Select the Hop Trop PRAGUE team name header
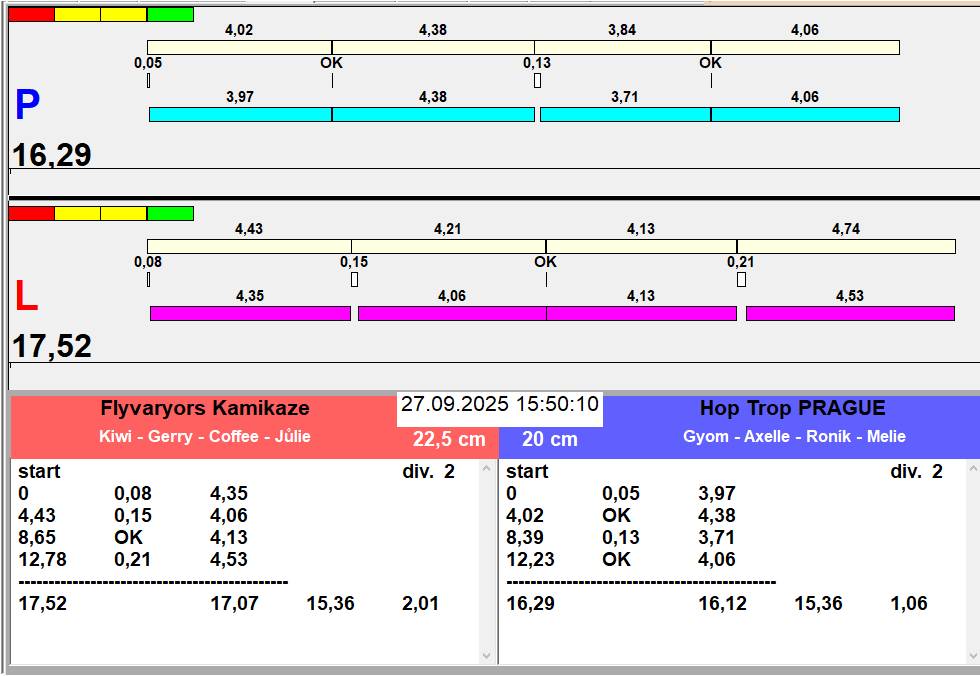980x676 pixels. point(792,408)
